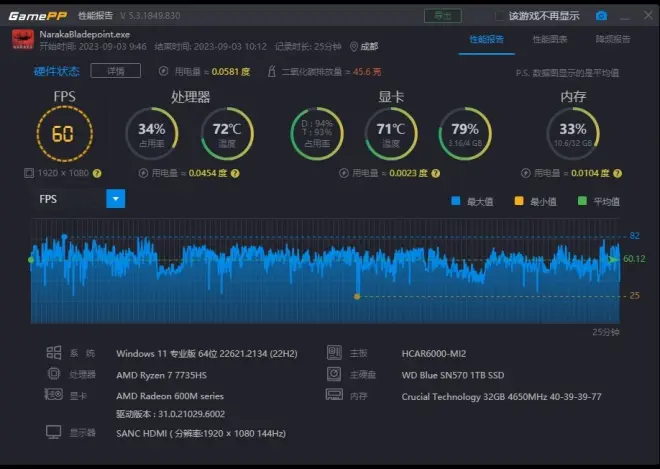This screenshot has width=660, height=469.
Task: Switch to the 性能报告 tab
Action: click(x=487, y=40)
